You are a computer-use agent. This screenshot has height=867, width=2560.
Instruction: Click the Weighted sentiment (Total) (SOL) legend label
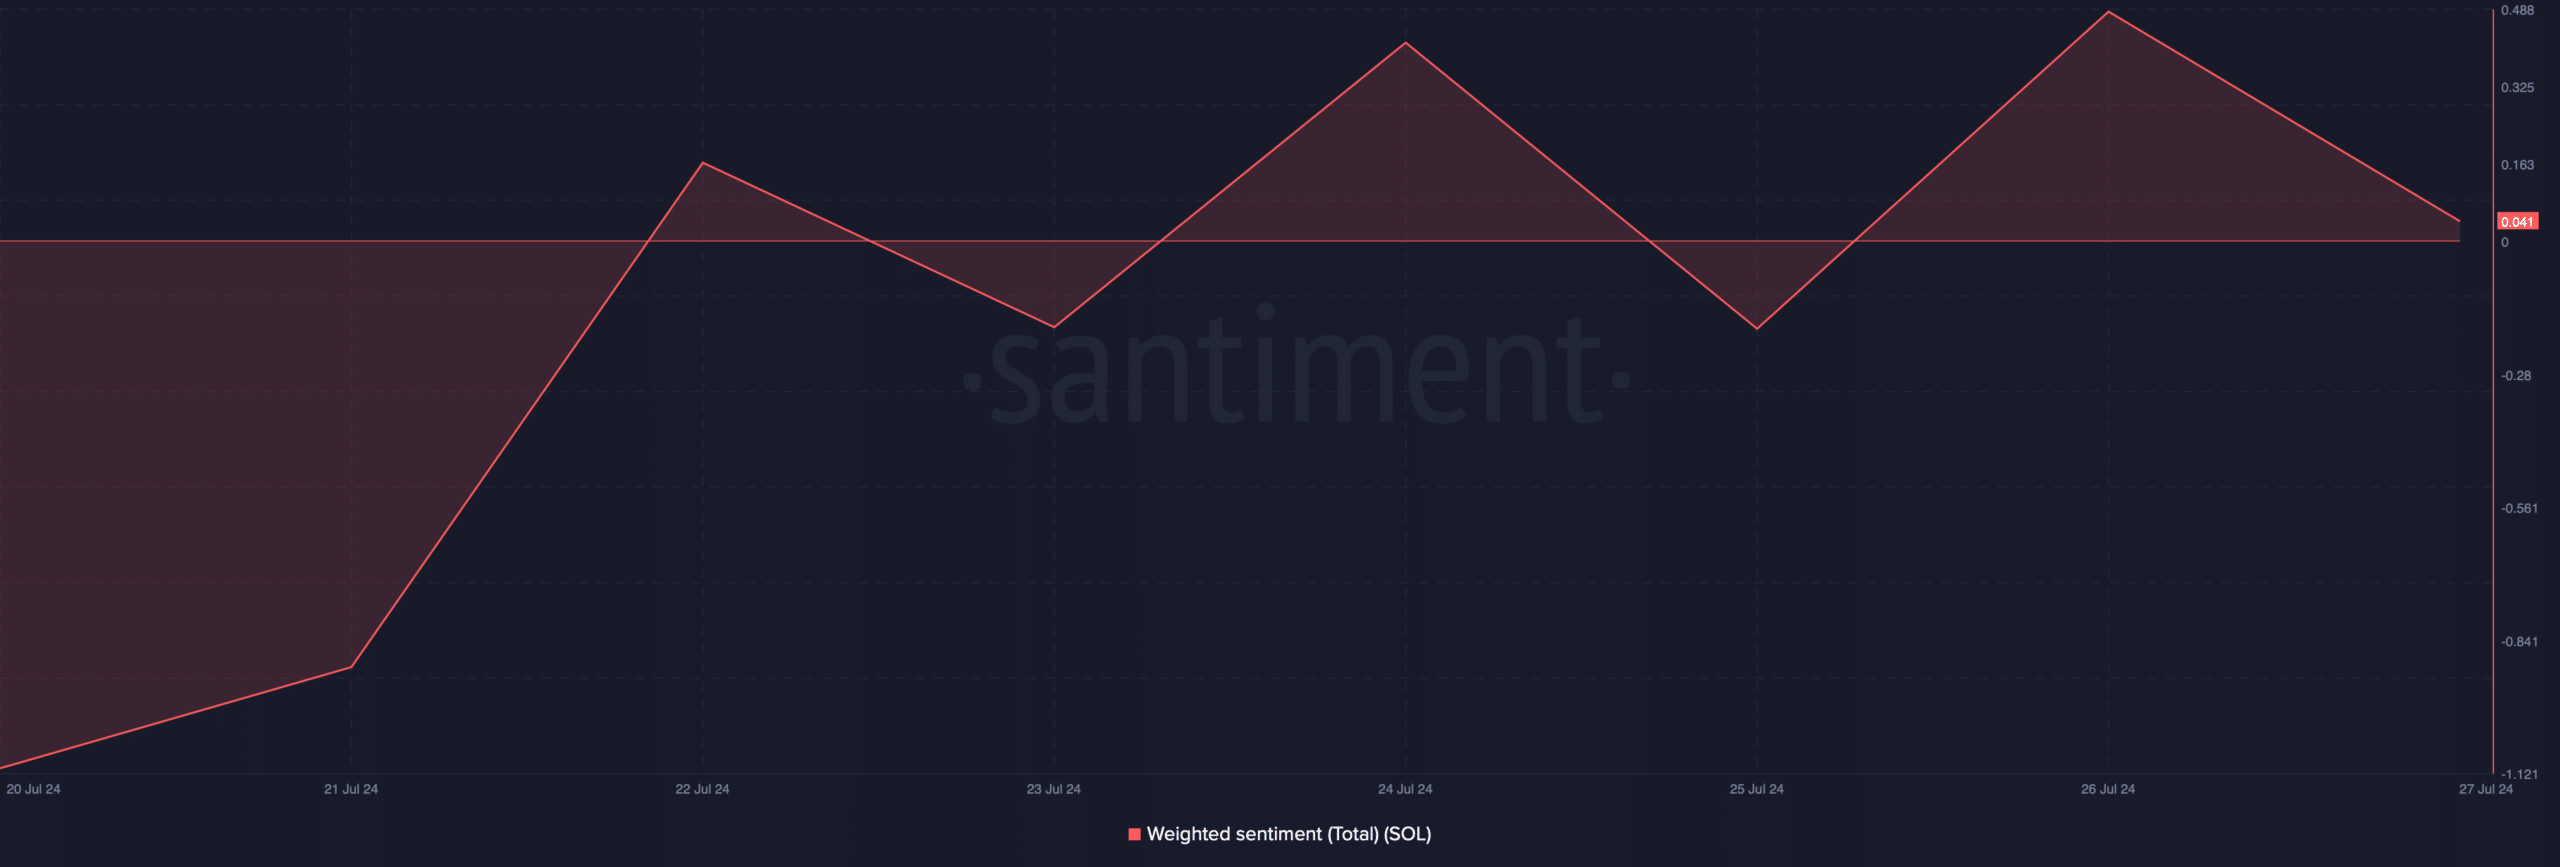1289,834
